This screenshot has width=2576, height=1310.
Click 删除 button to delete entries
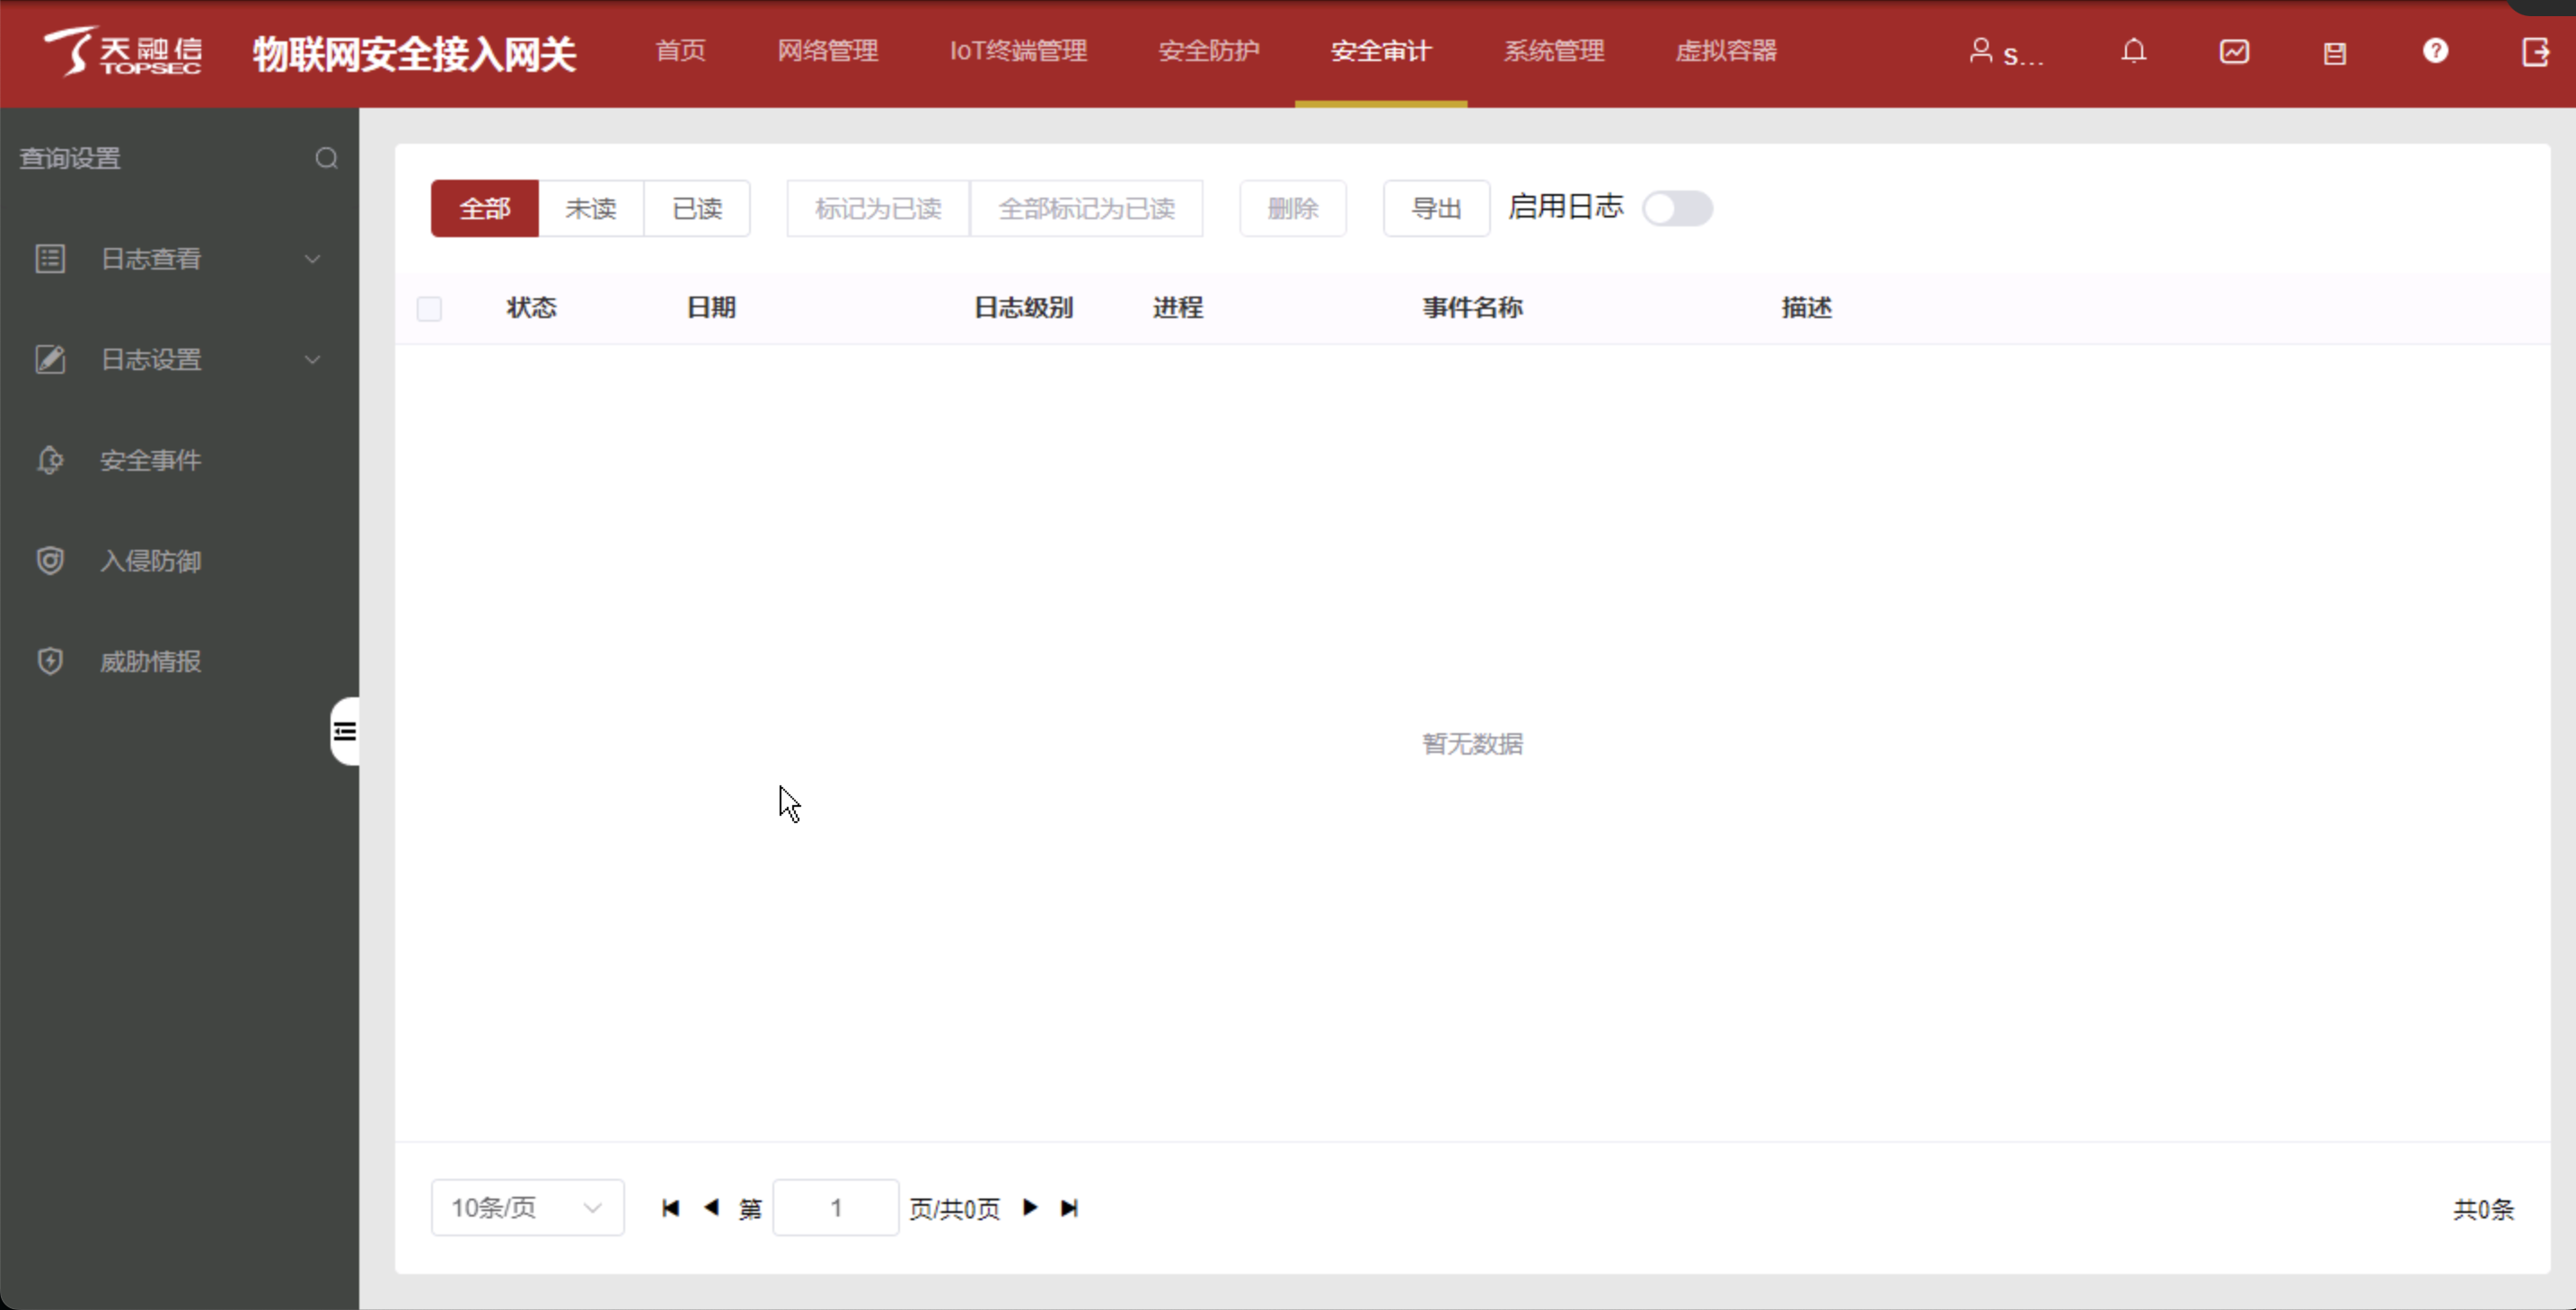pos(1292,208)
